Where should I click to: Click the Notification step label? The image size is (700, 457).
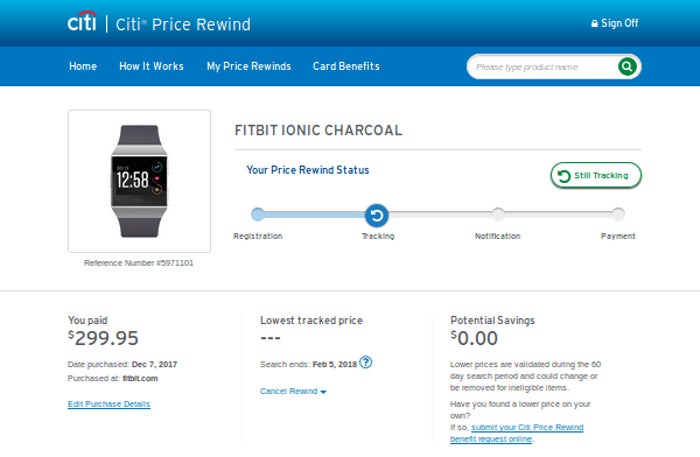point(498,236)
